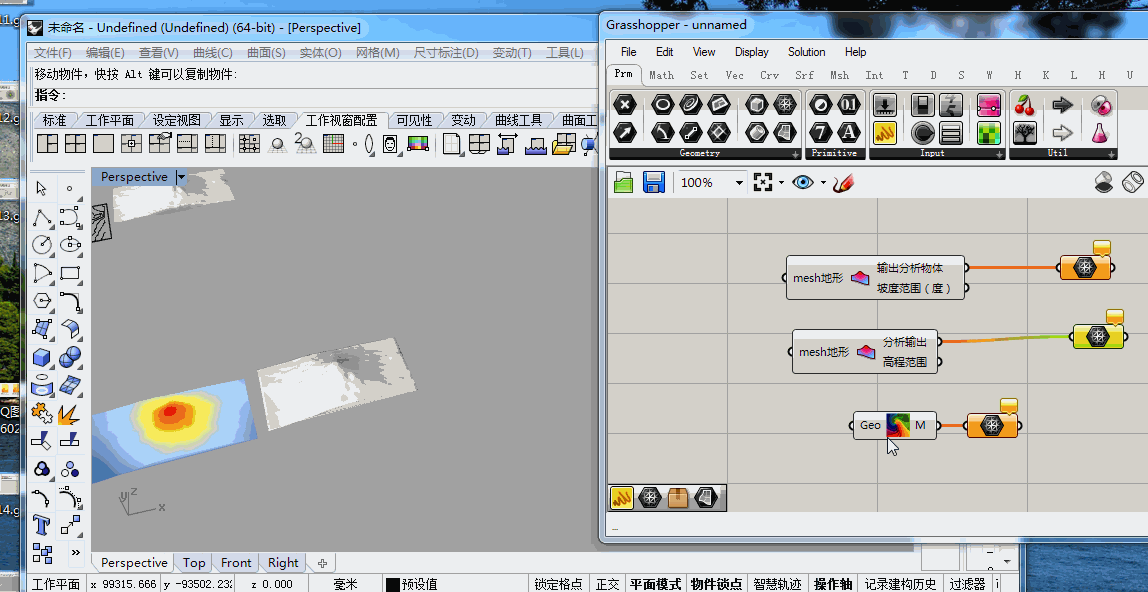
Task: Save Grasshopper document with floppy icon
Action: 653,182
